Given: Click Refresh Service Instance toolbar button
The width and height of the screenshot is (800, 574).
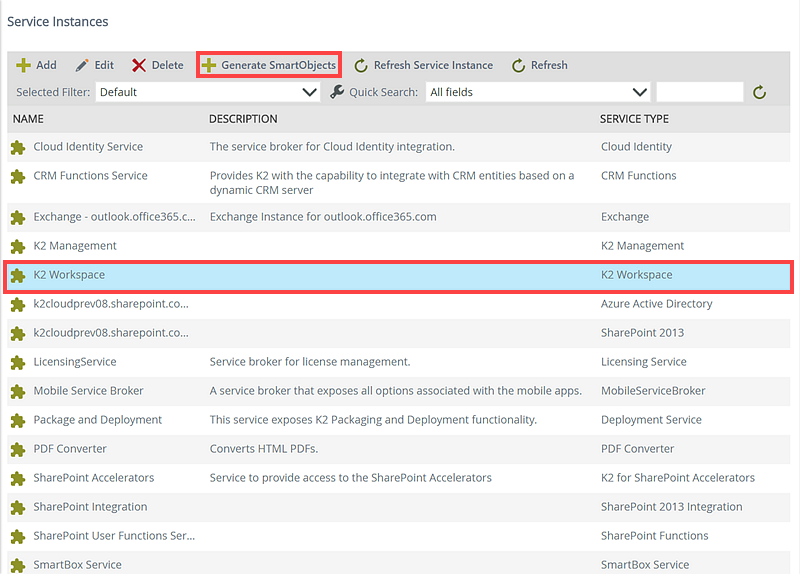Looking at the screenshot, I should click(x=423, y=65).
